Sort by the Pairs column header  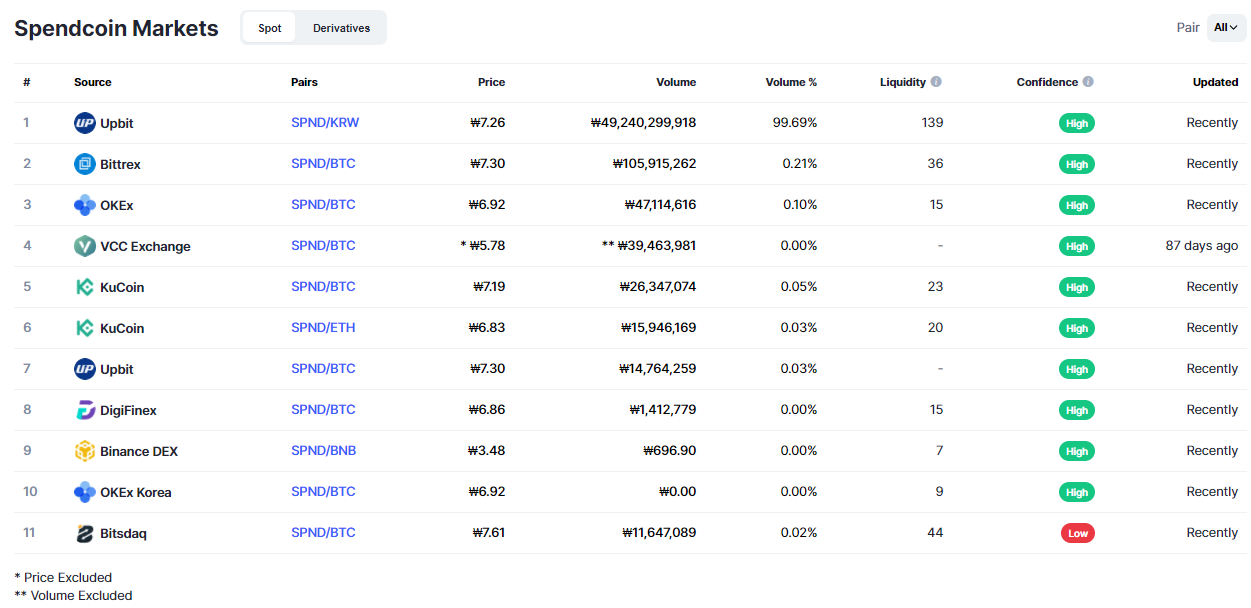(x=304, y=82)
